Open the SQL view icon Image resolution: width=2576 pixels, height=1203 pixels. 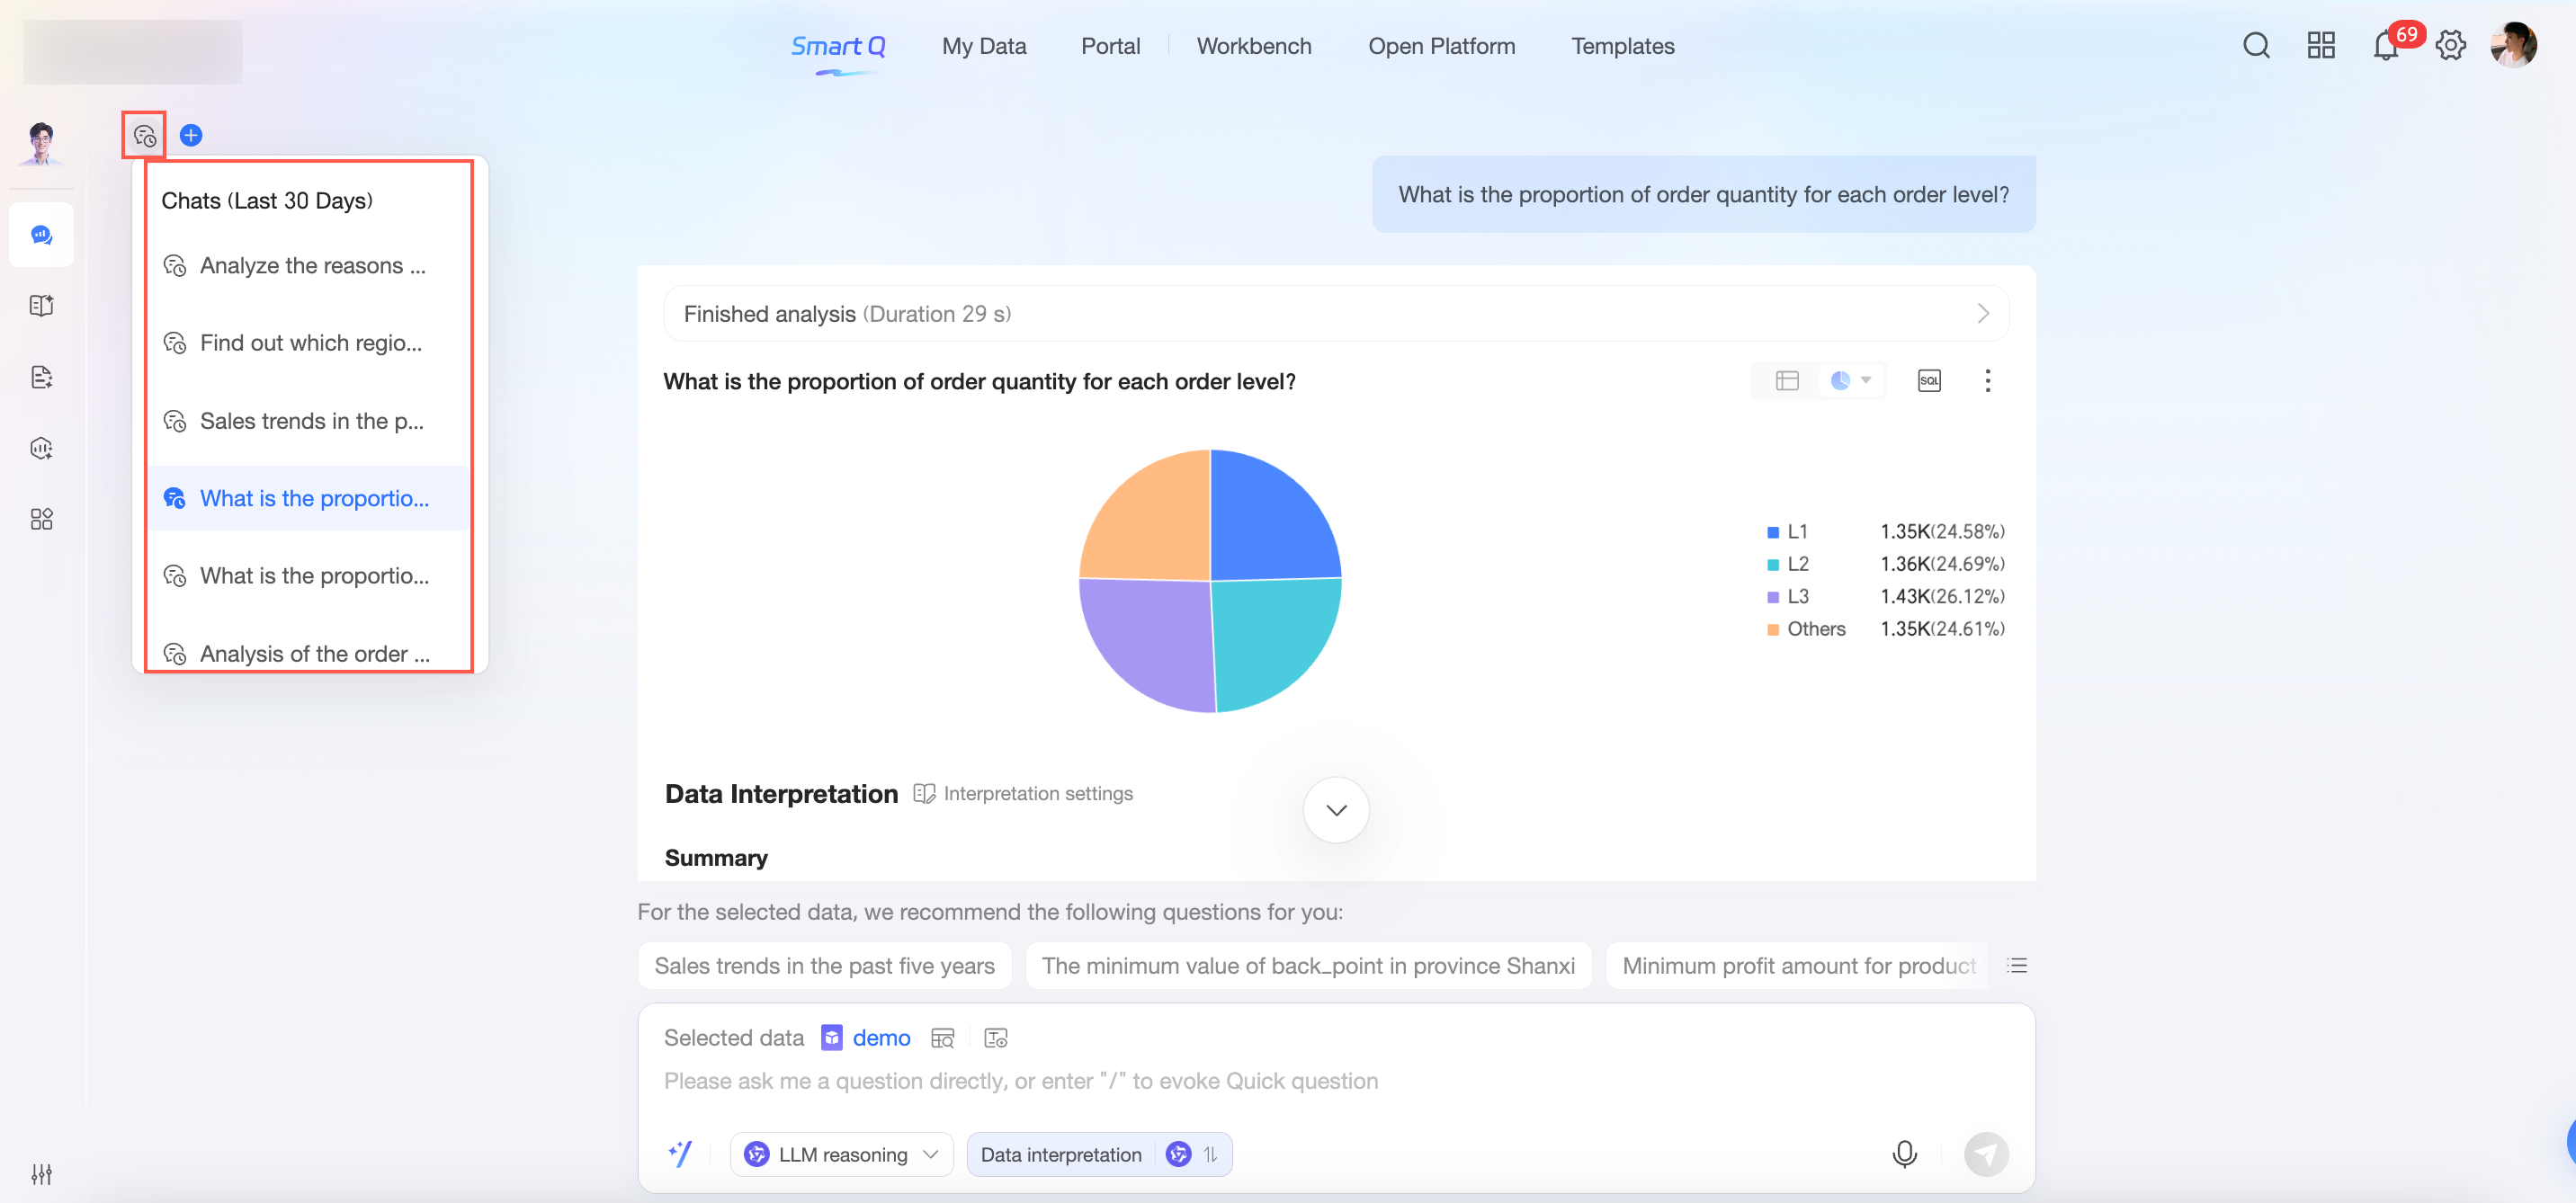1929,380
